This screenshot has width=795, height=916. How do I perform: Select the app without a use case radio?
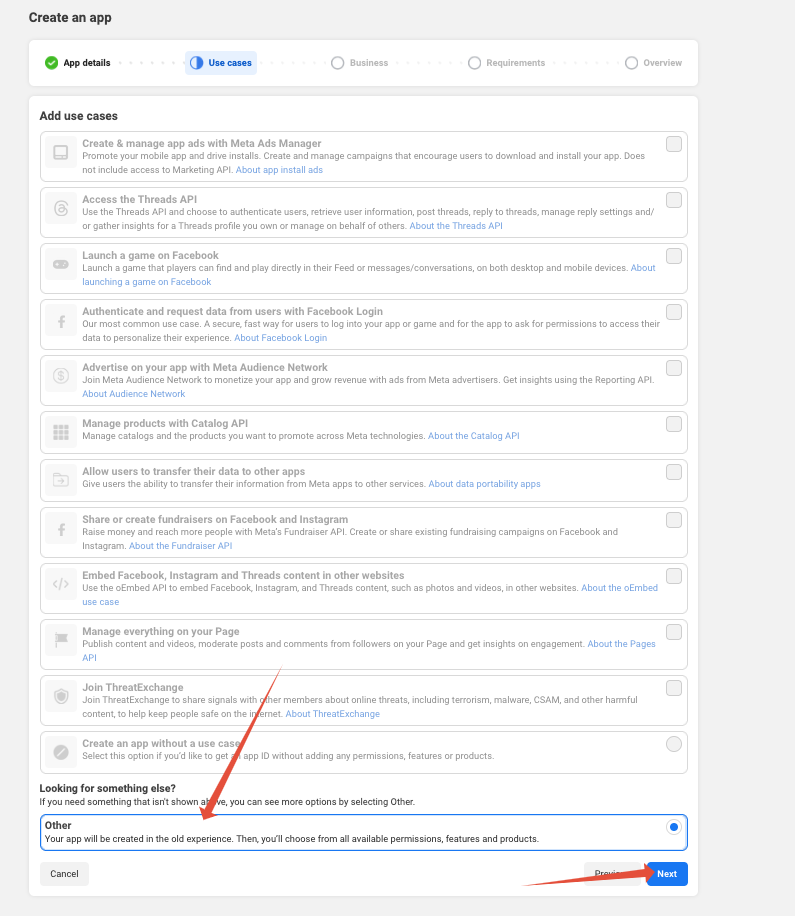coord(674,744)
